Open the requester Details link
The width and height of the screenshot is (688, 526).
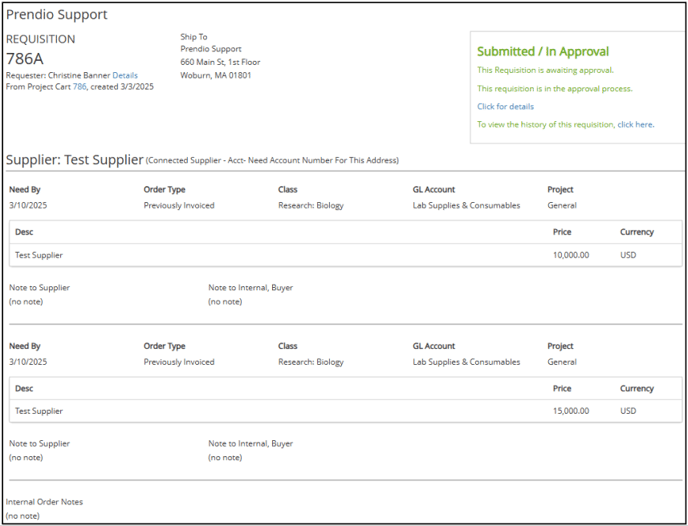125,75
